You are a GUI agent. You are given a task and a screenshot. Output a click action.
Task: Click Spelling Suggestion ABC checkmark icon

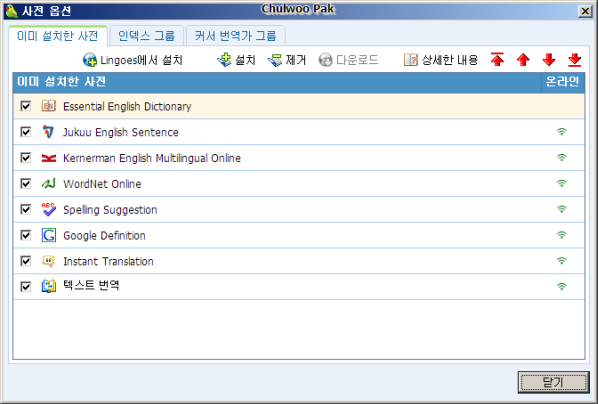48,209
